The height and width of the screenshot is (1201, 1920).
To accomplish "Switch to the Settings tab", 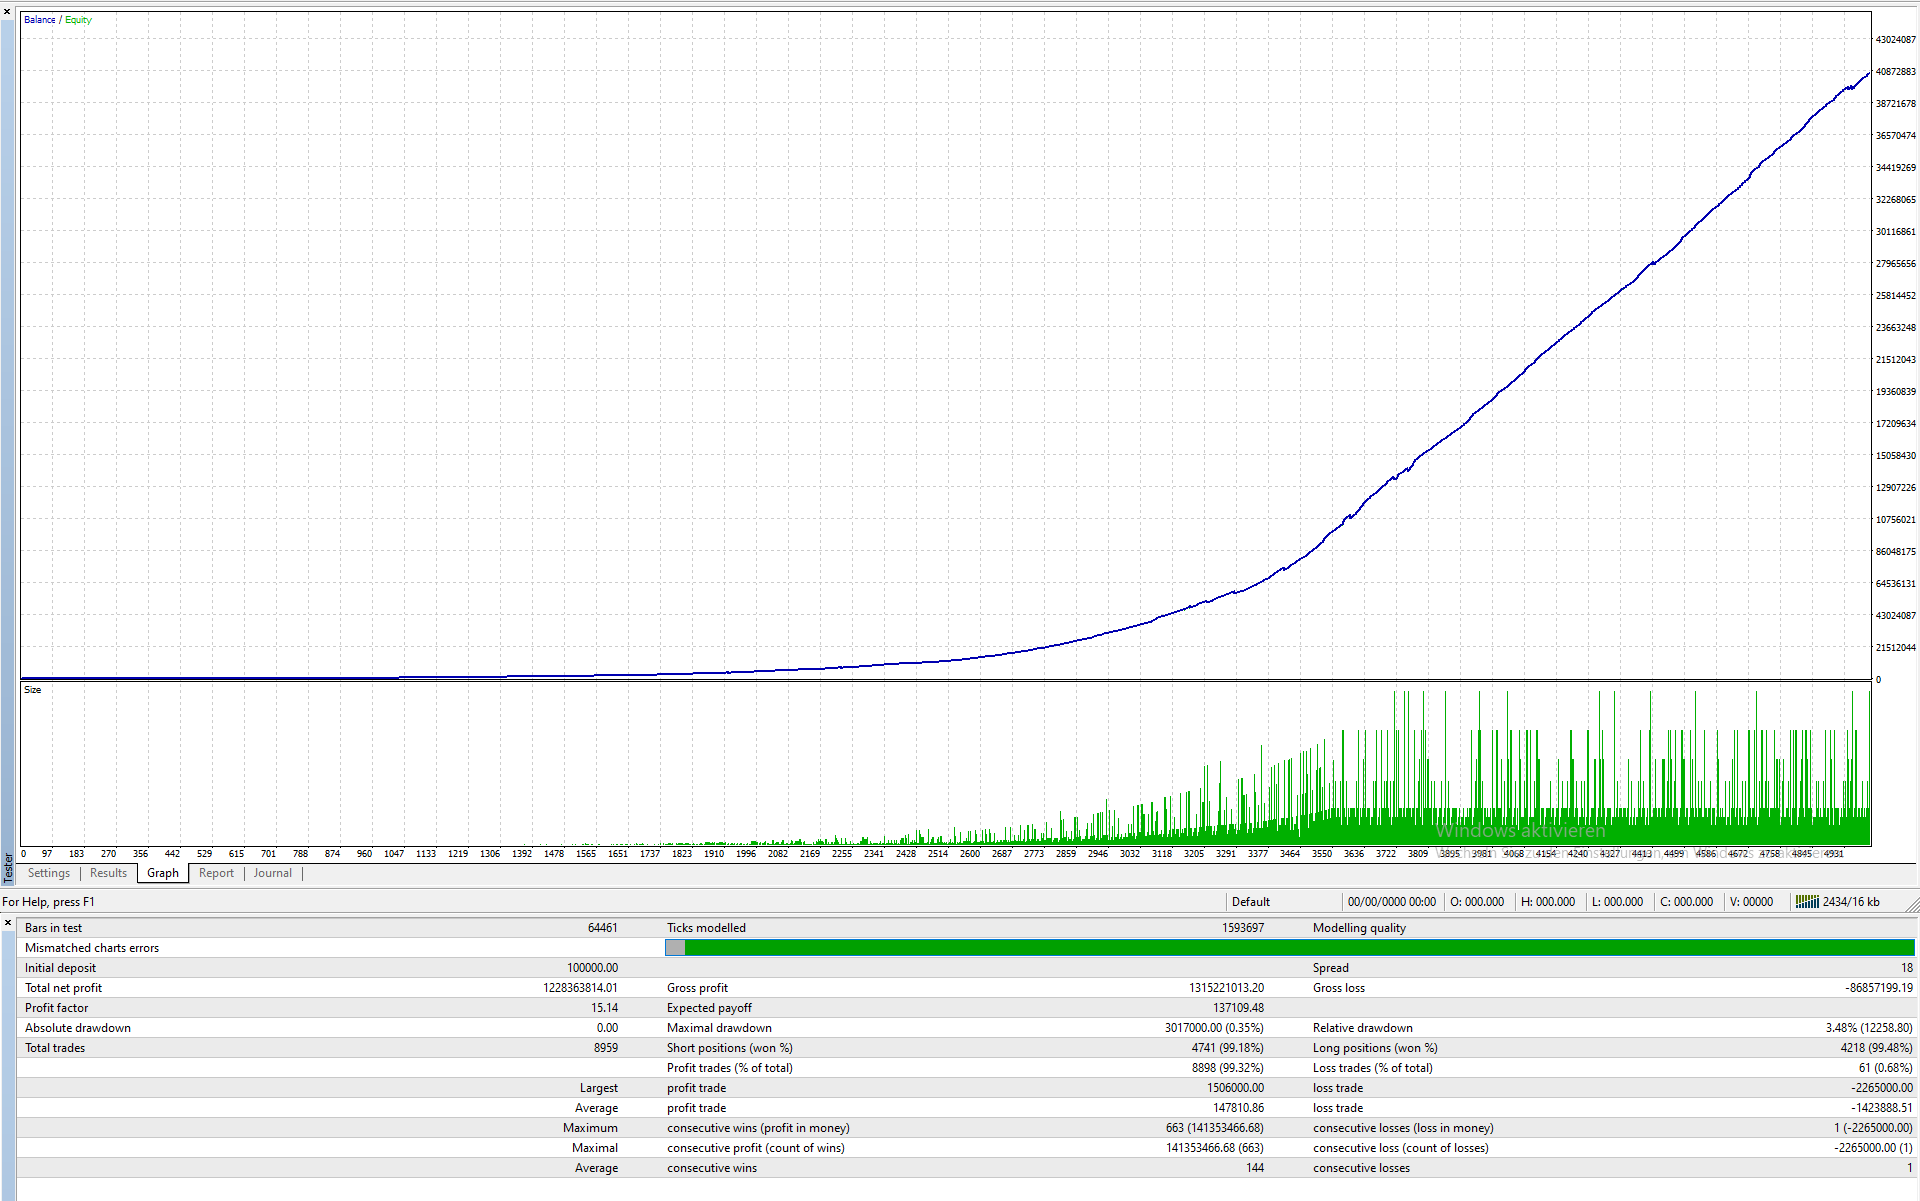I will 48,873.
